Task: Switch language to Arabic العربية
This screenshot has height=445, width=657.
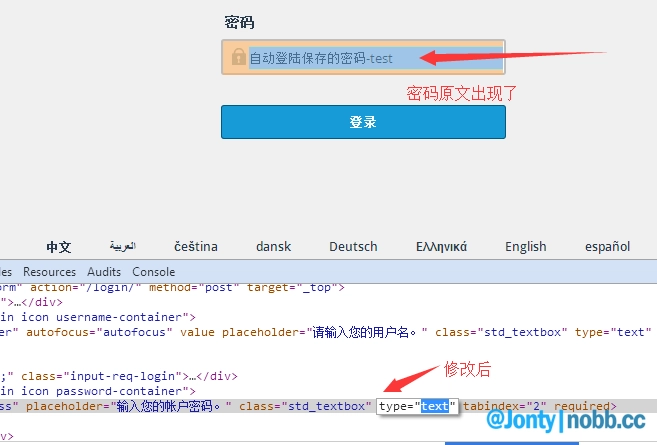Action: click(x=122, y=247)
